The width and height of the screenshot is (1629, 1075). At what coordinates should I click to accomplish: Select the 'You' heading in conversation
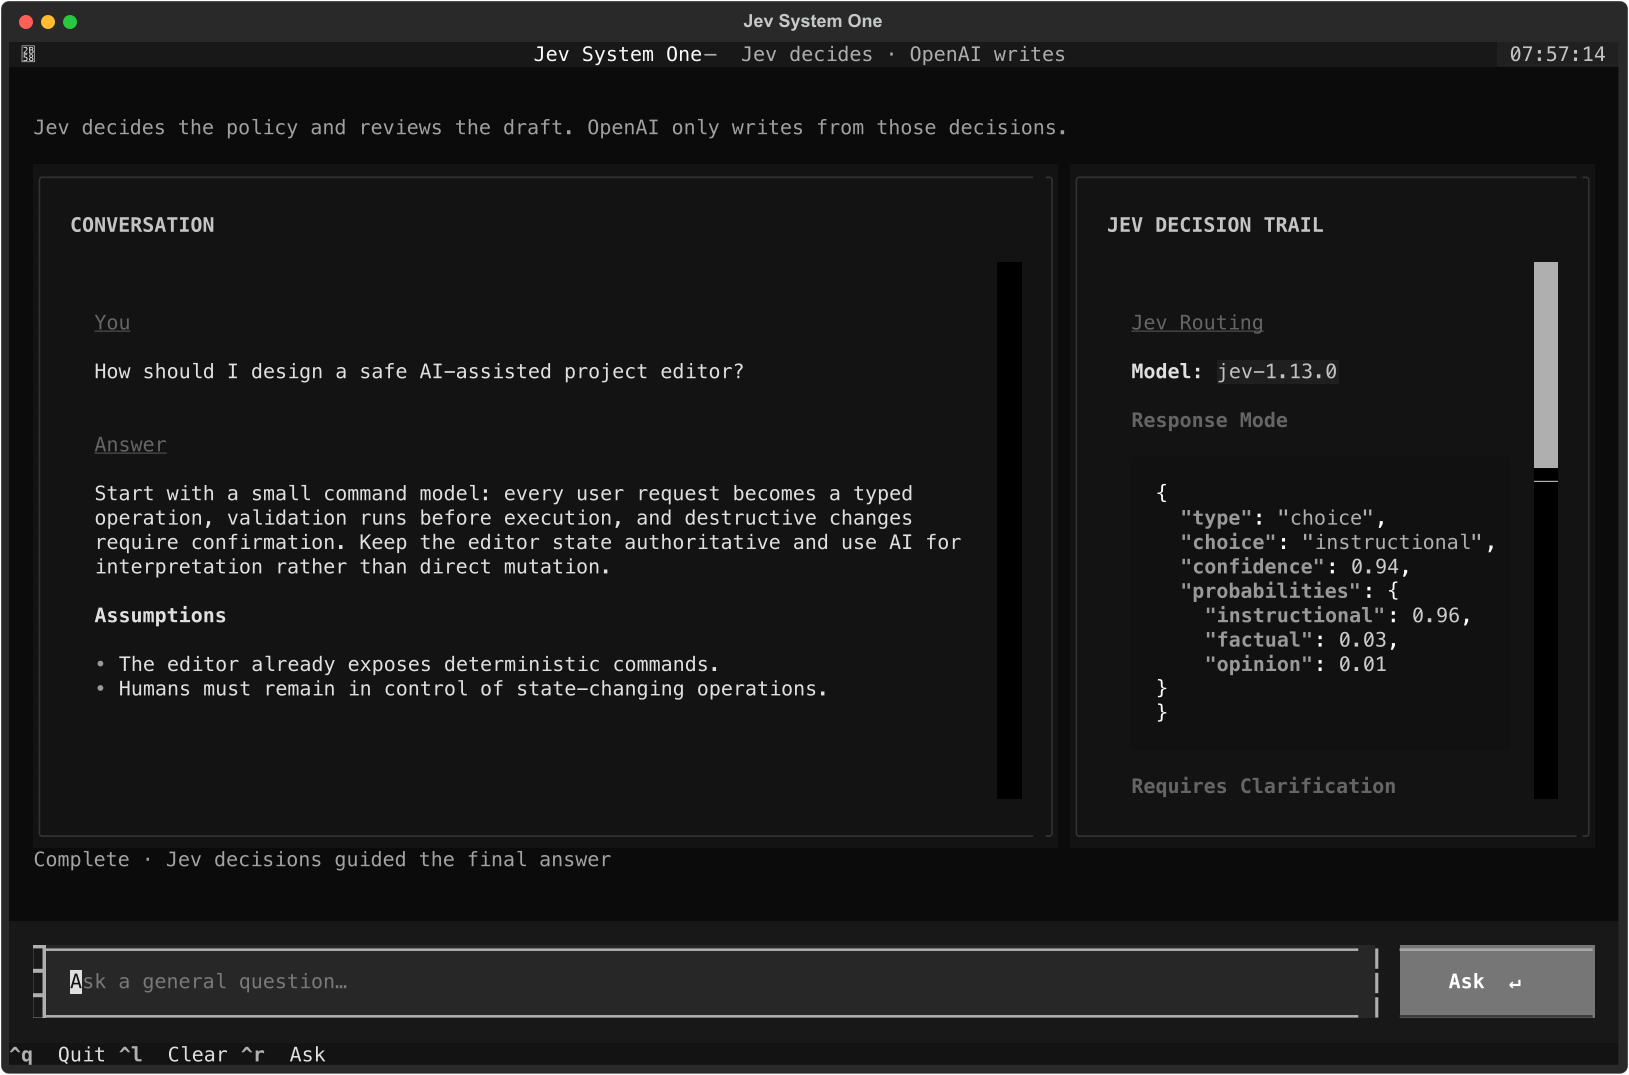112,323
